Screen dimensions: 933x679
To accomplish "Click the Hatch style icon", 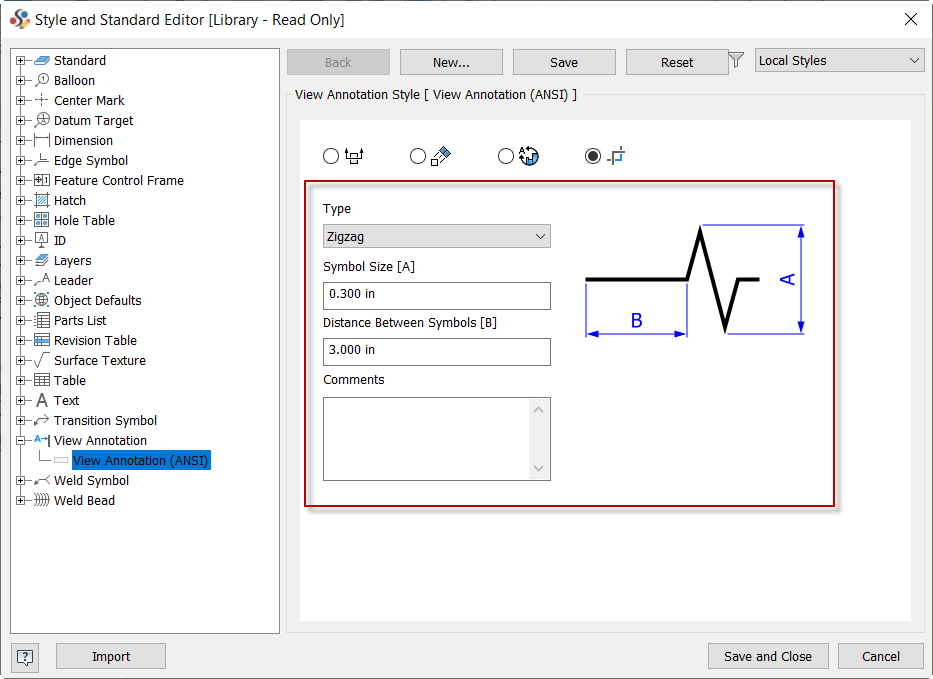I will [42, 200].
